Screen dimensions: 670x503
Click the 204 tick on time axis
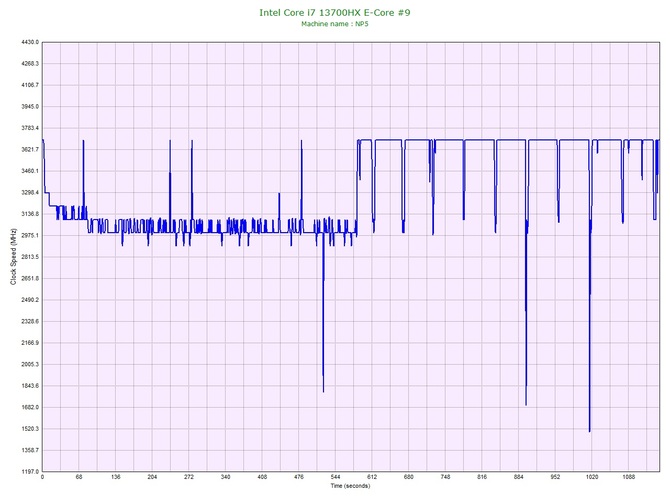click(152, 477)
